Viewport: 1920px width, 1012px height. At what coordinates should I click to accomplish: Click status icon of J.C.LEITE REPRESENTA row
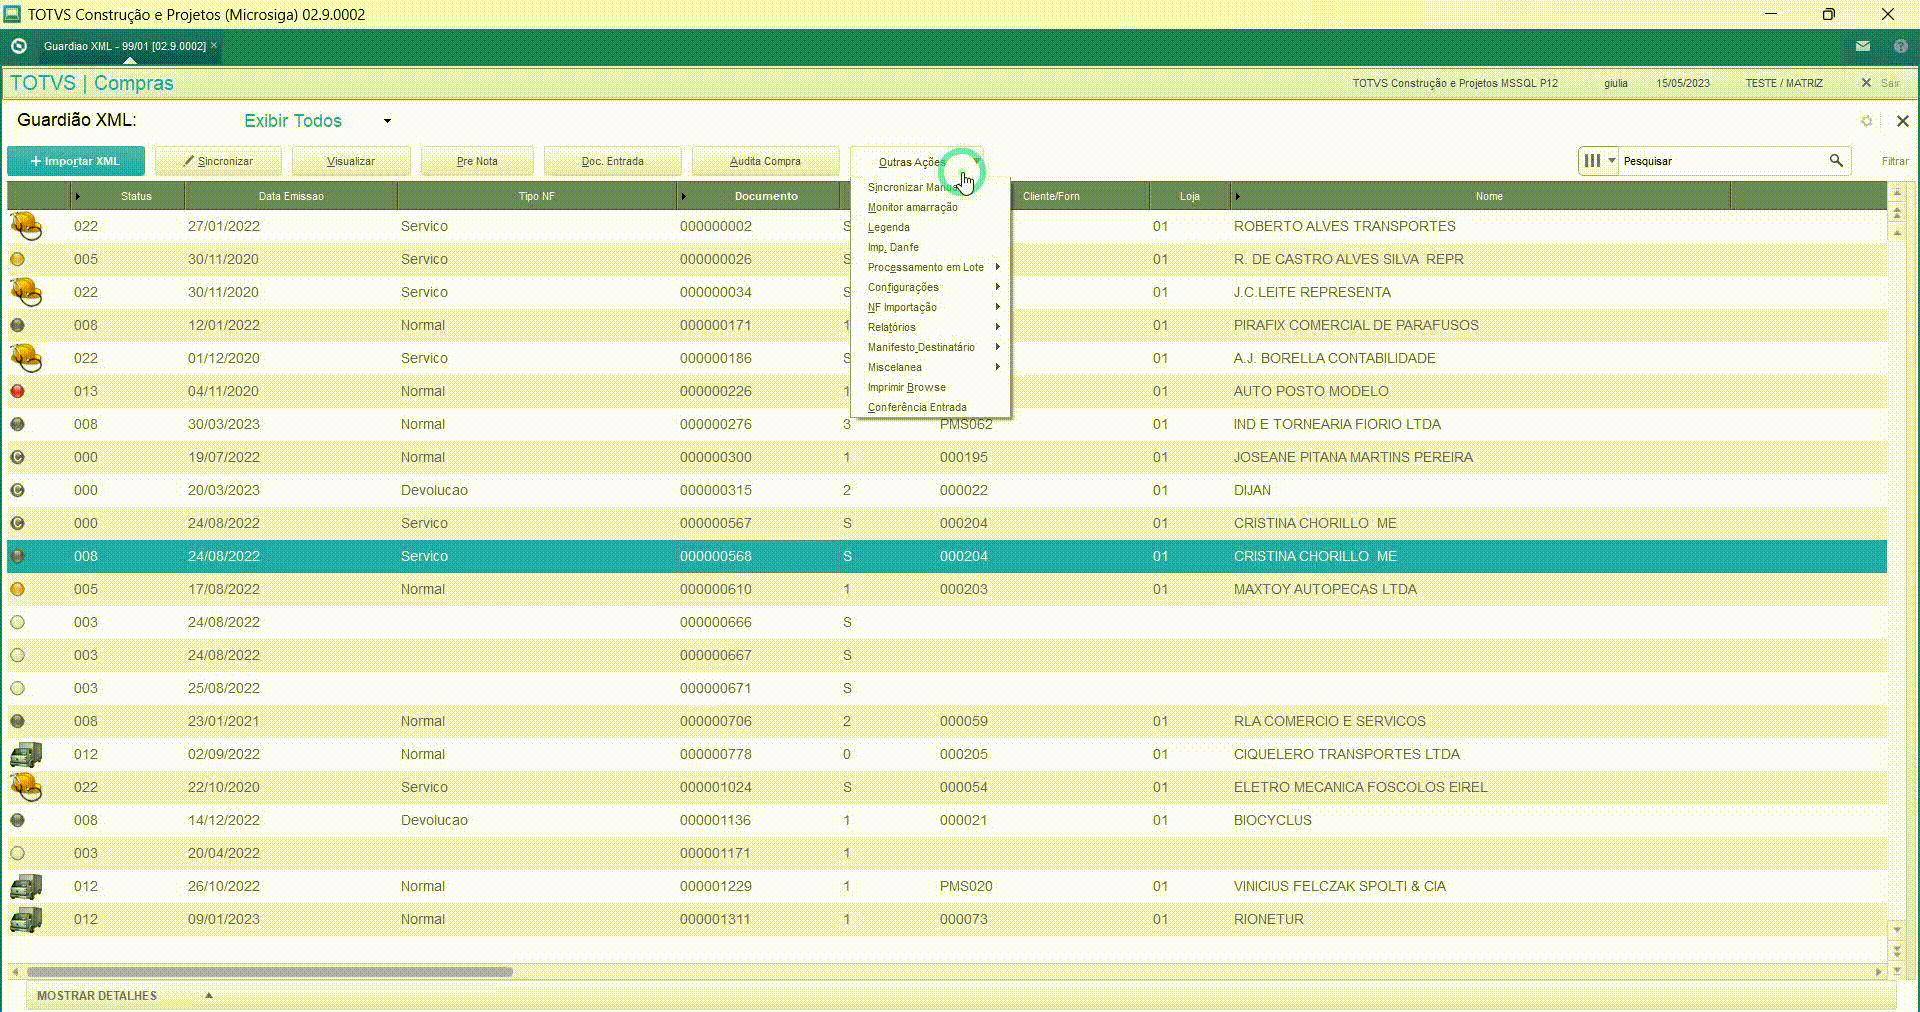[x=26, y=292]
